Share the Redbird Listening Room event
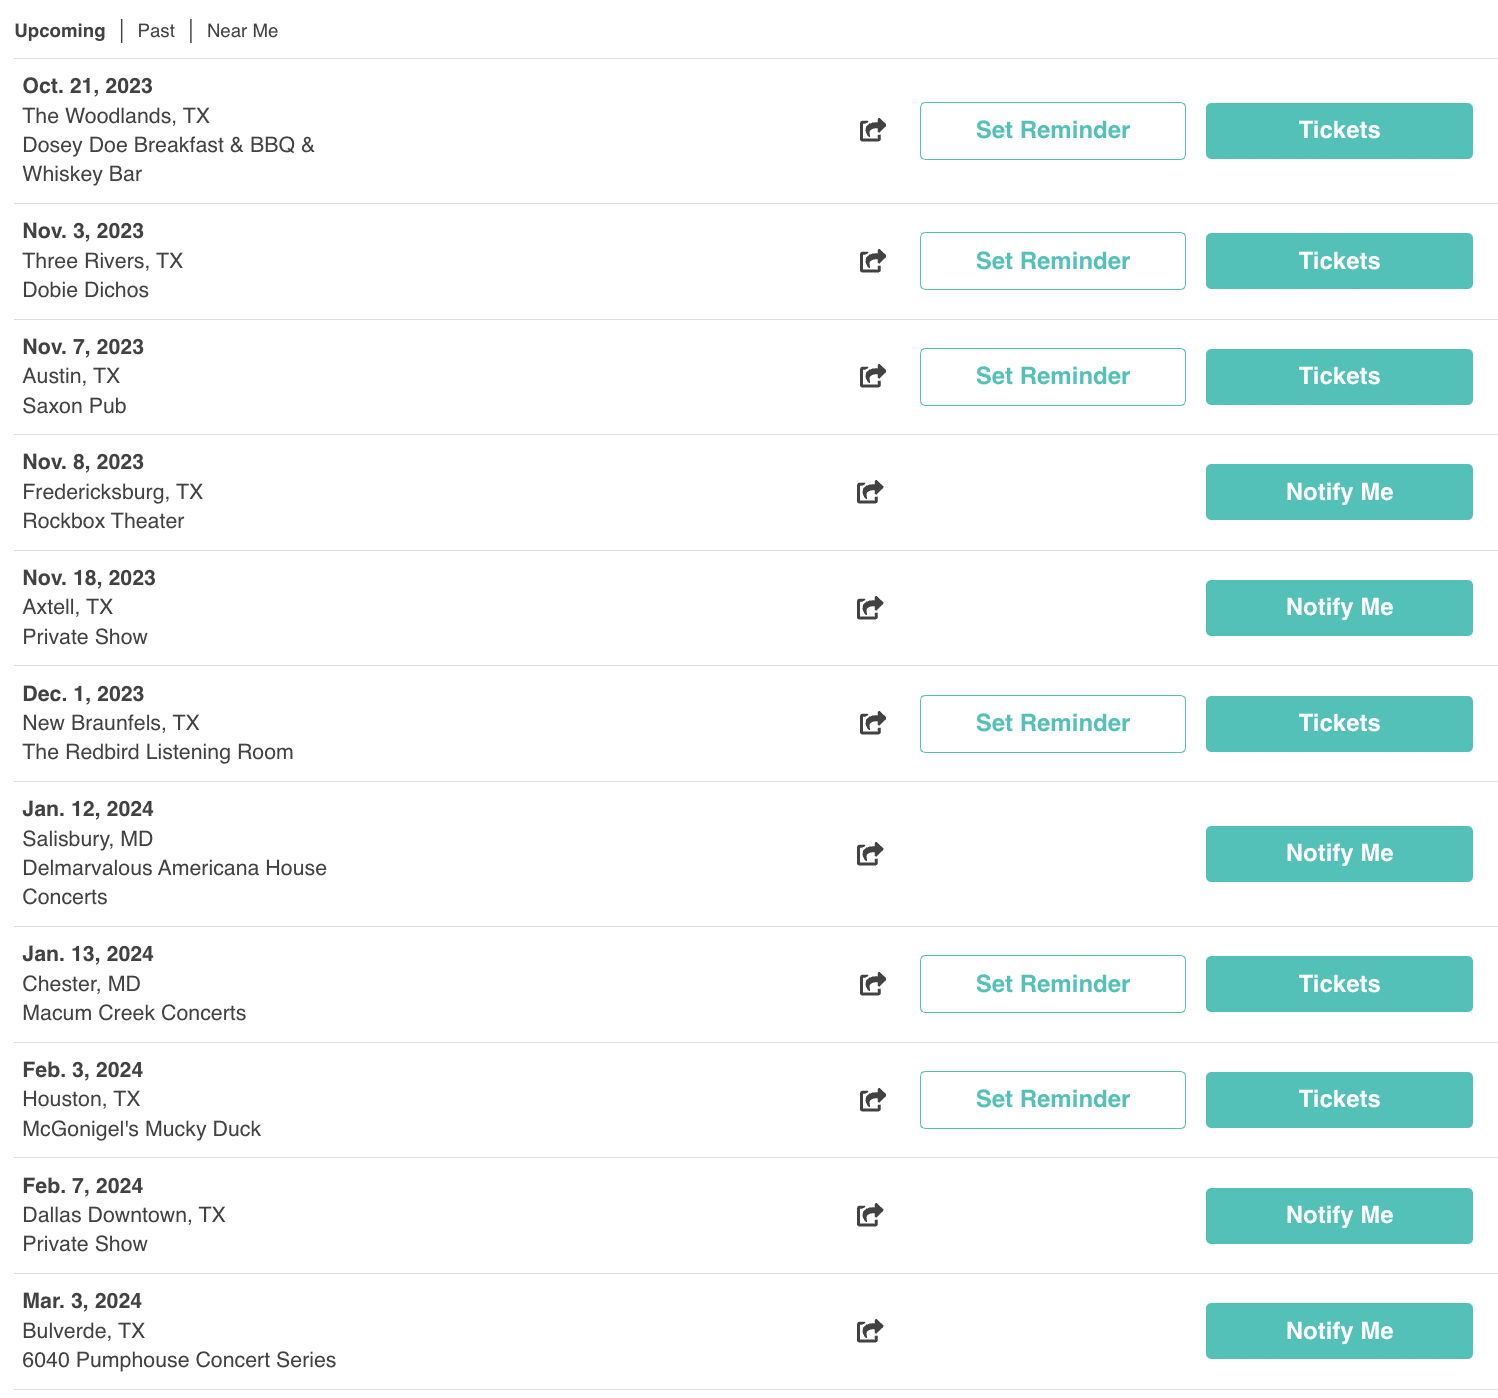Screen dimensions: 1498x1398 tap(873, 723)
